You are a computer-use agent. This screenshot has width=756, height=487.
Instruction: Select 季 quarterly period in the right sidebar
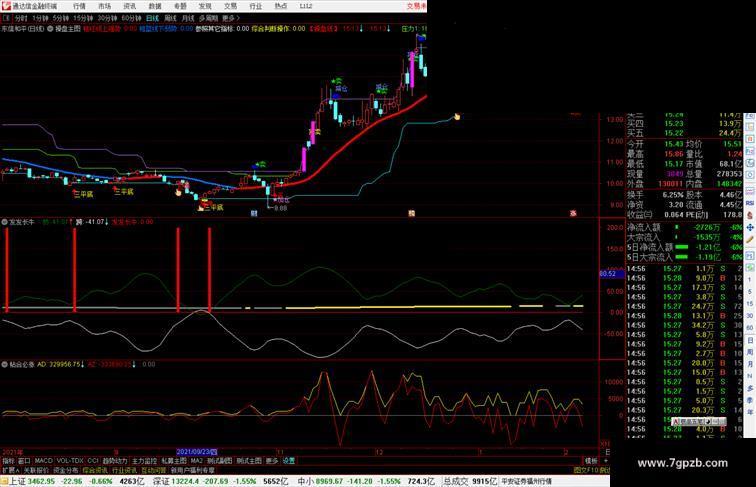[750, 400]
